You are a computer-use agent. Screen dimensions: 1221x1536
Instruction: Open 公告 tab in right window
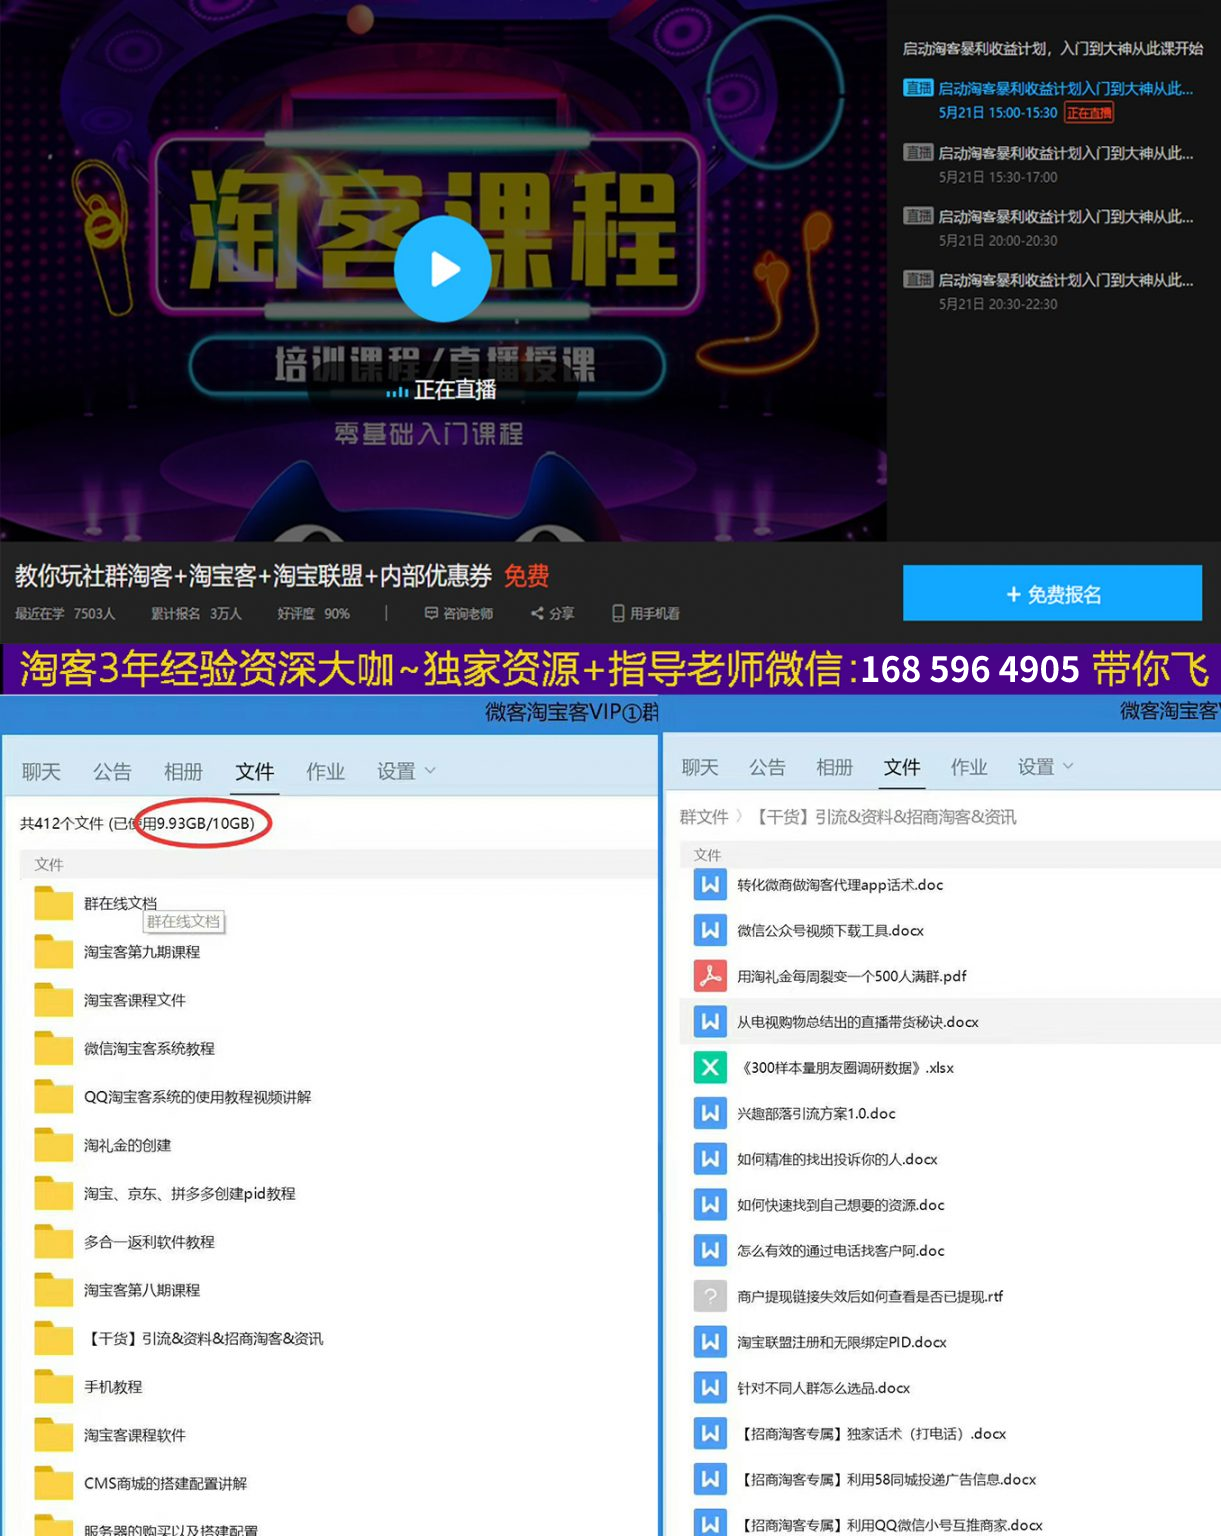(767, 767)
